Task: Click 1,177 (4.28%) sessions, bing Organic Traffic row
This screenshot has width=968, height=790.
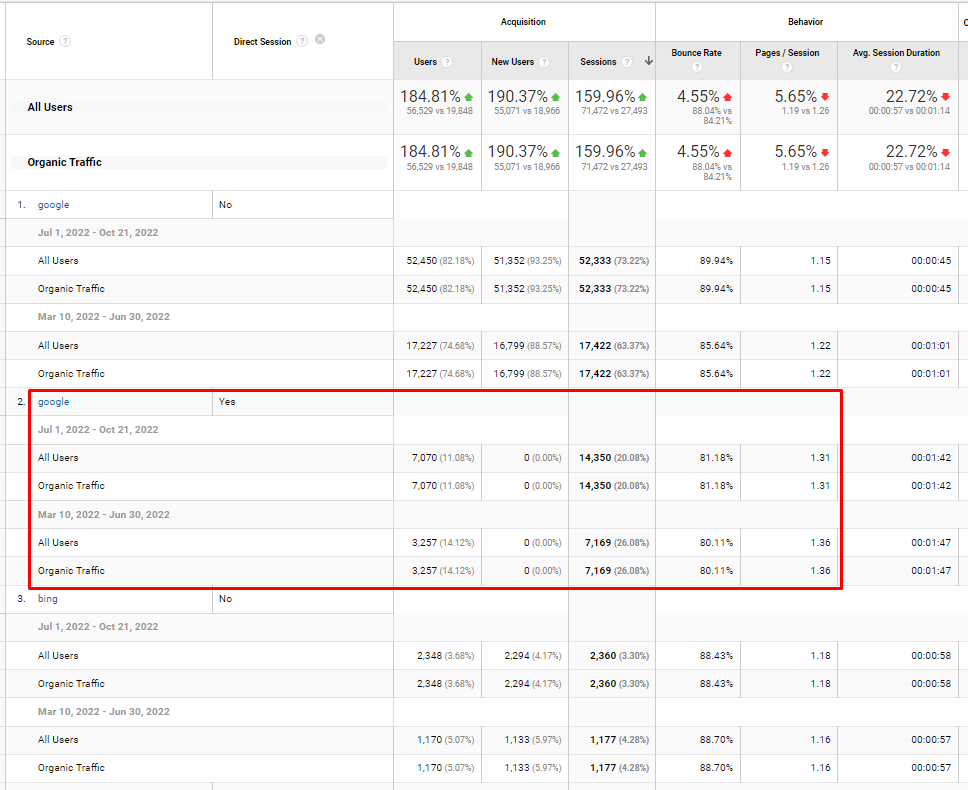Action: pyautogui.click(x=619, y=767)
